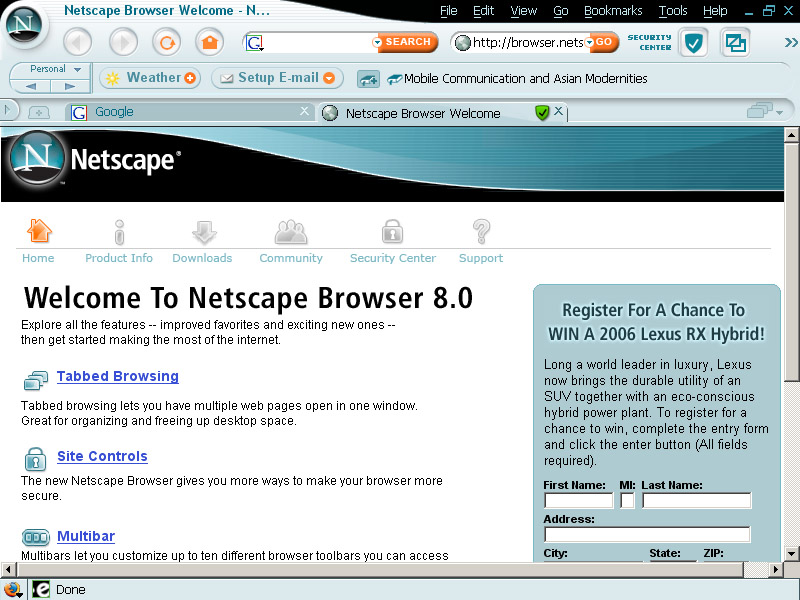Click the Support question mark icon
The image size is (800, 600).
coord(481,233)
